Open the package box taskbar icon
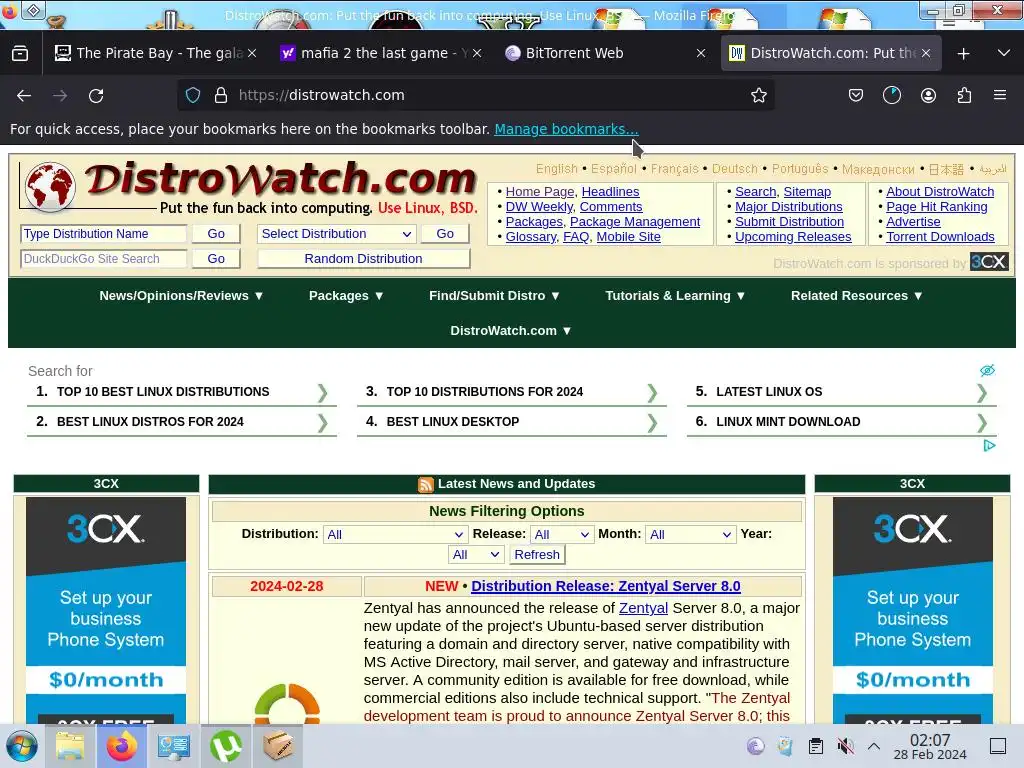Viewport: 1024px width, 768px height. [278, 746]
